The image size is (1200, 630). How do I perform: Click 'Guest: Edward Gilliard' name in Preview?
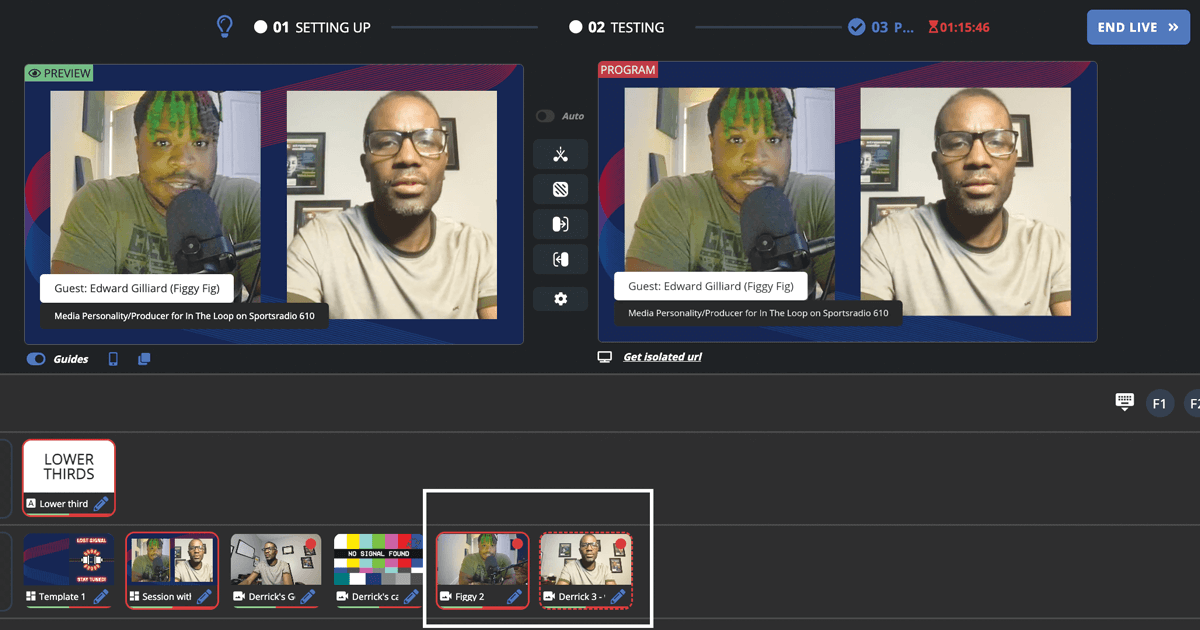[136, 288]
